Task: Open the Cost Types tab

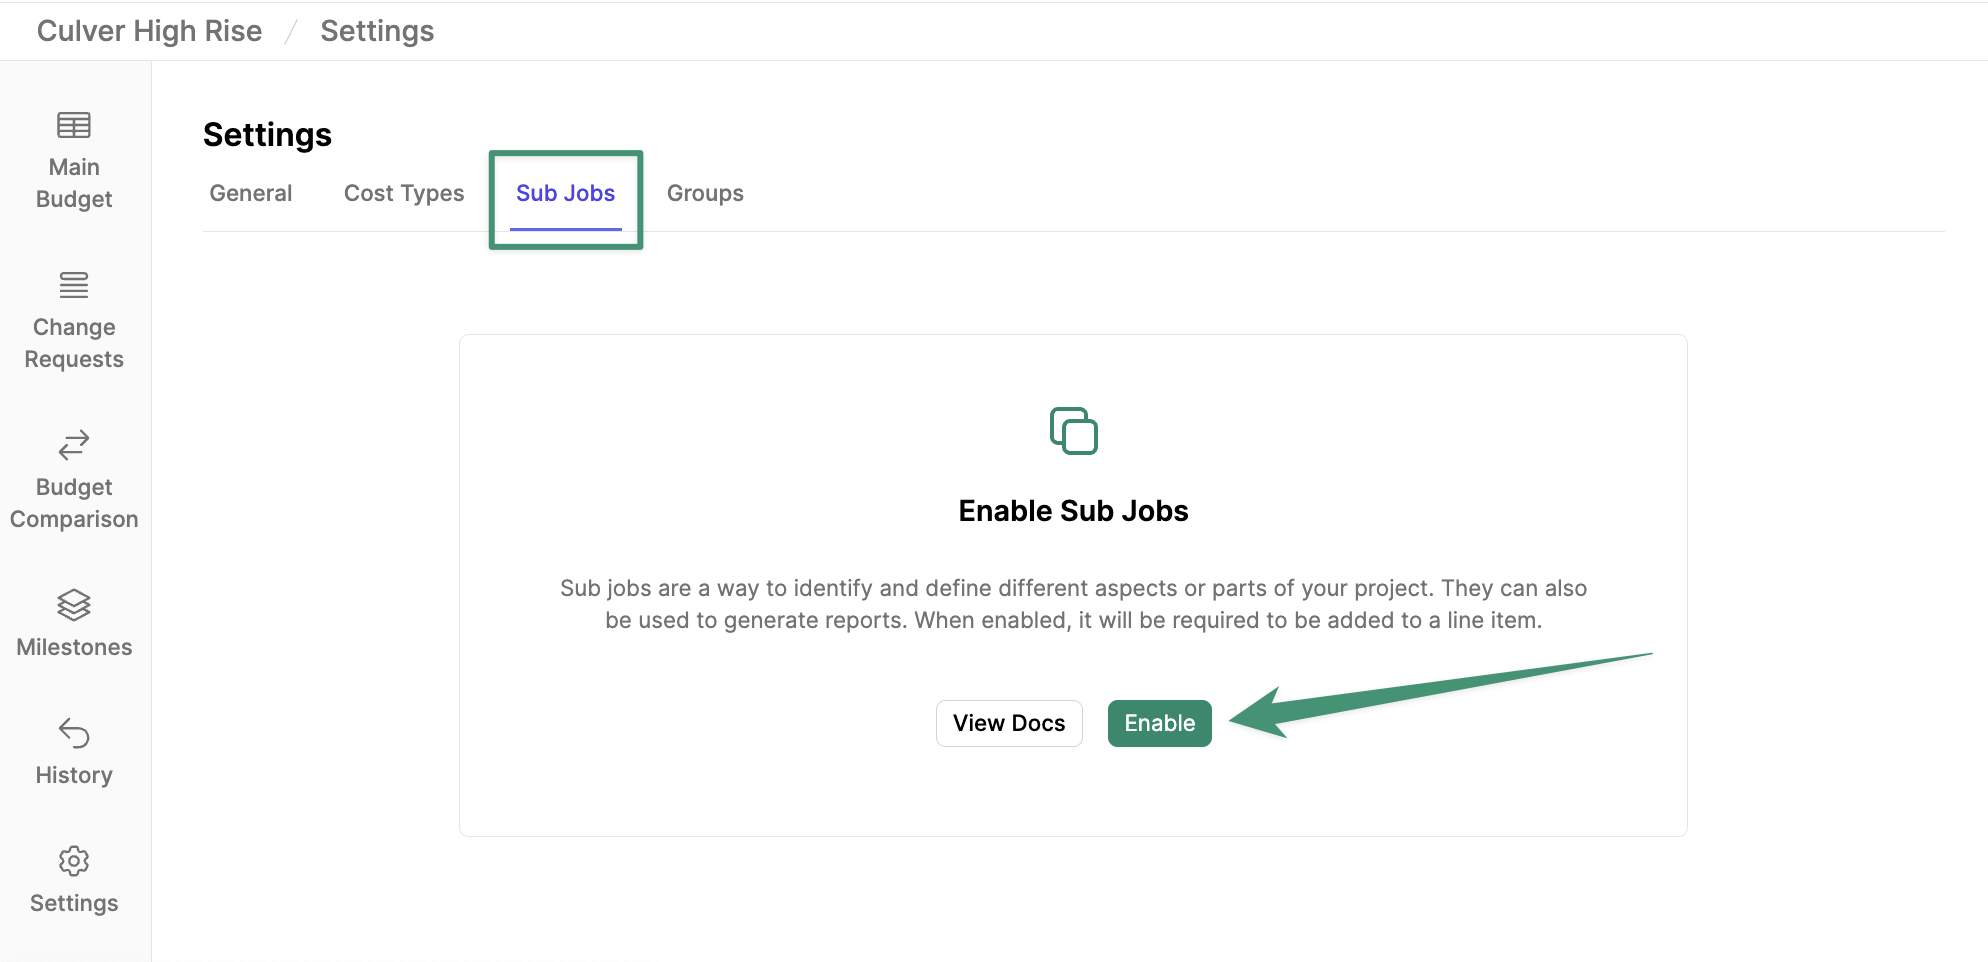Action: (x=404, y=193)
